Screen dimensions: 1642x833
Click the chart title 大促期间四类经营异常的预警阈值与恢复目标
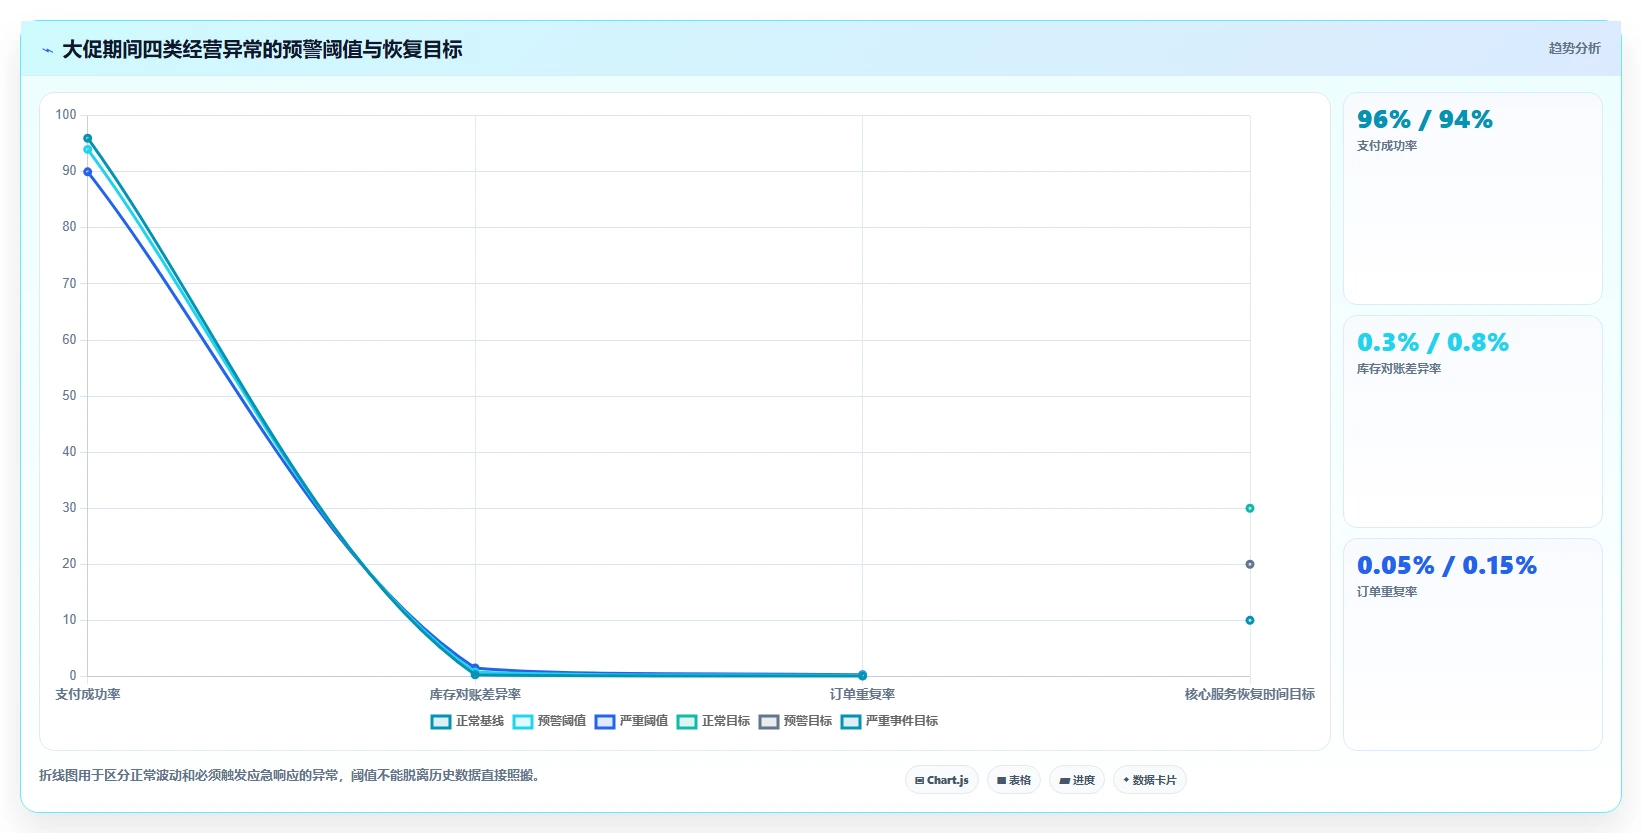pyautogui.click(x=262, y=49)
